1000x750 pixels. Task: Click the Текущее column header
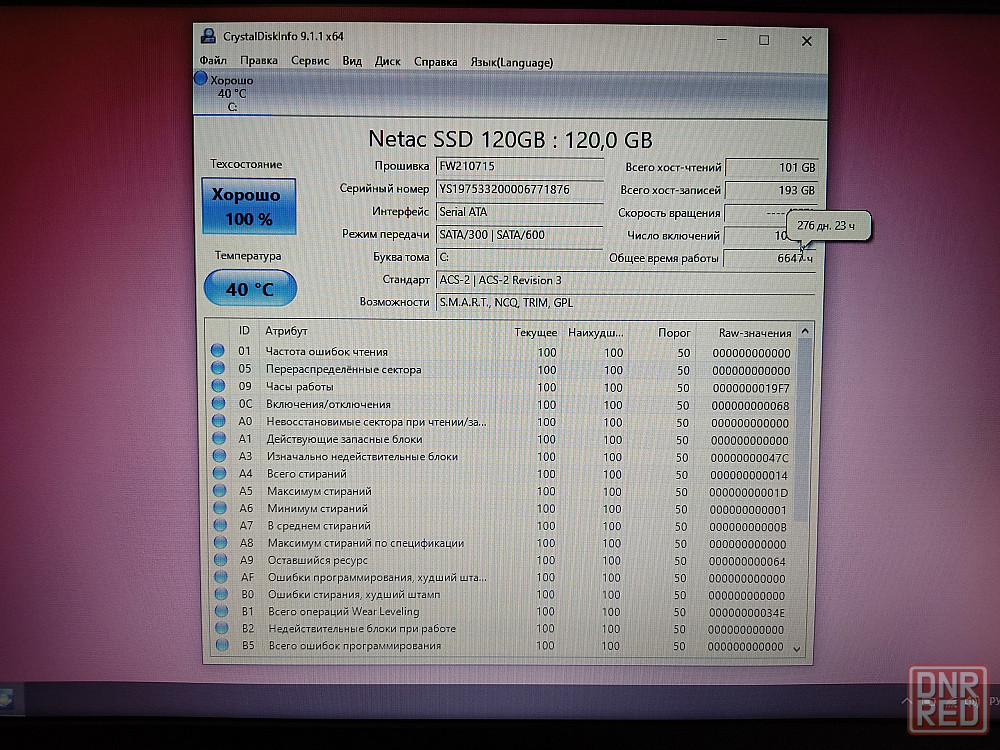(x=535, y=332)
